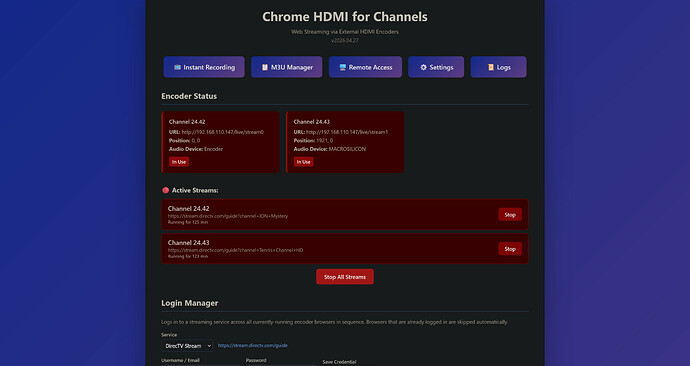The image size is (690, 366).
Task: Click the In Use badge on Channel 24.43 card
Action: 304,162
